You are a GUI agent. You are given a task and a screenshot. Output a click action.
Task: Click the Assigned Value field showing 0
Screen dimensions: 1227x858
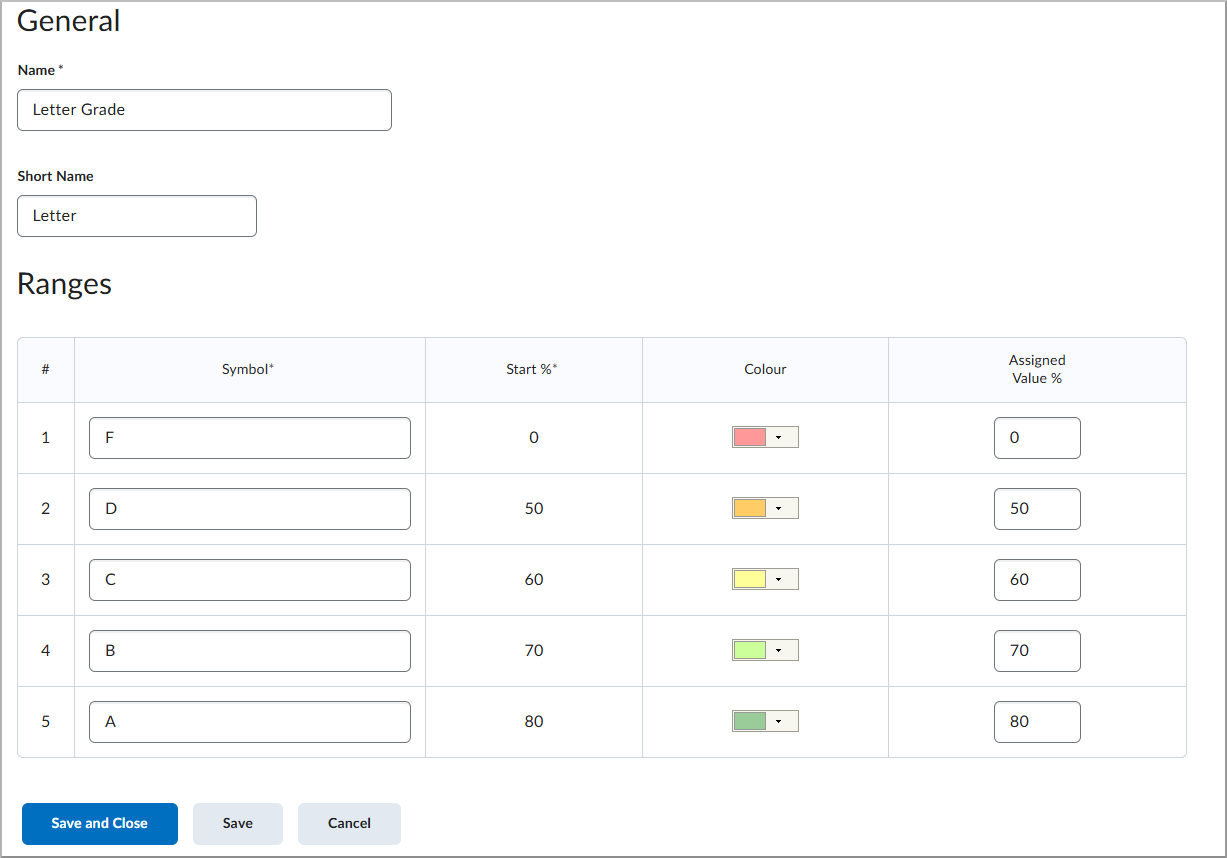[x=1037, y=438]
